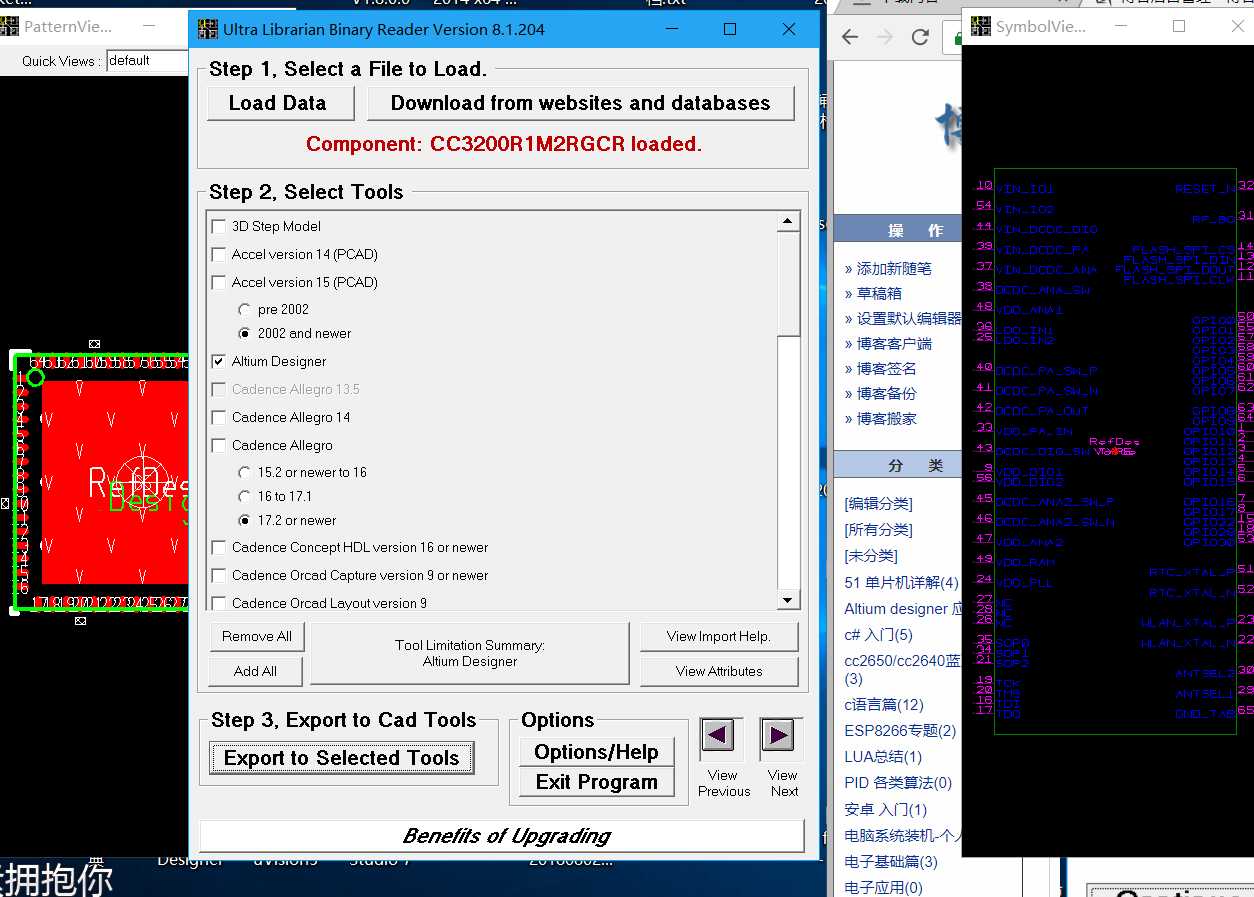This screenshot has height=897, width=1254.
Task: Select the 'pre 2002' radio button
Action: tap(244, 310)
